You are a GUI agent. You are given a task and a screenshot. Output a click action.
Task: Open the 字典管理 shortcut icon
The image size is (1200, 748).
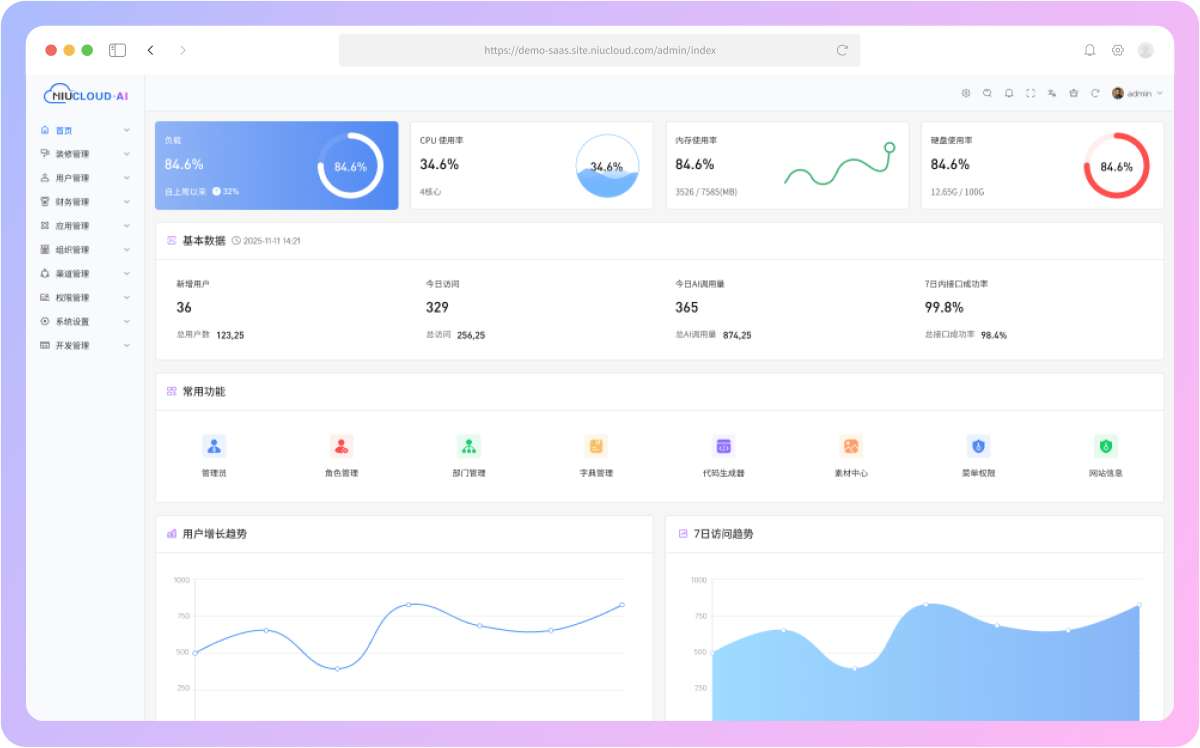[596, 446]
